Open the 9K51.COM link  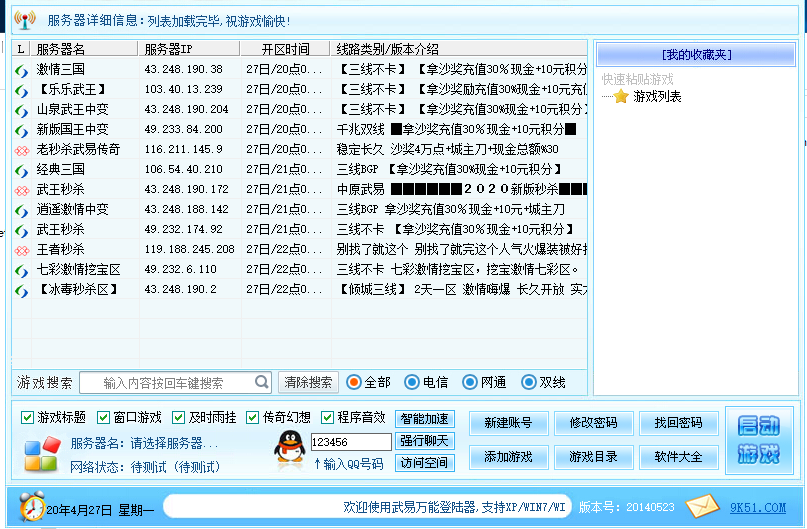[x=760, y=506]
